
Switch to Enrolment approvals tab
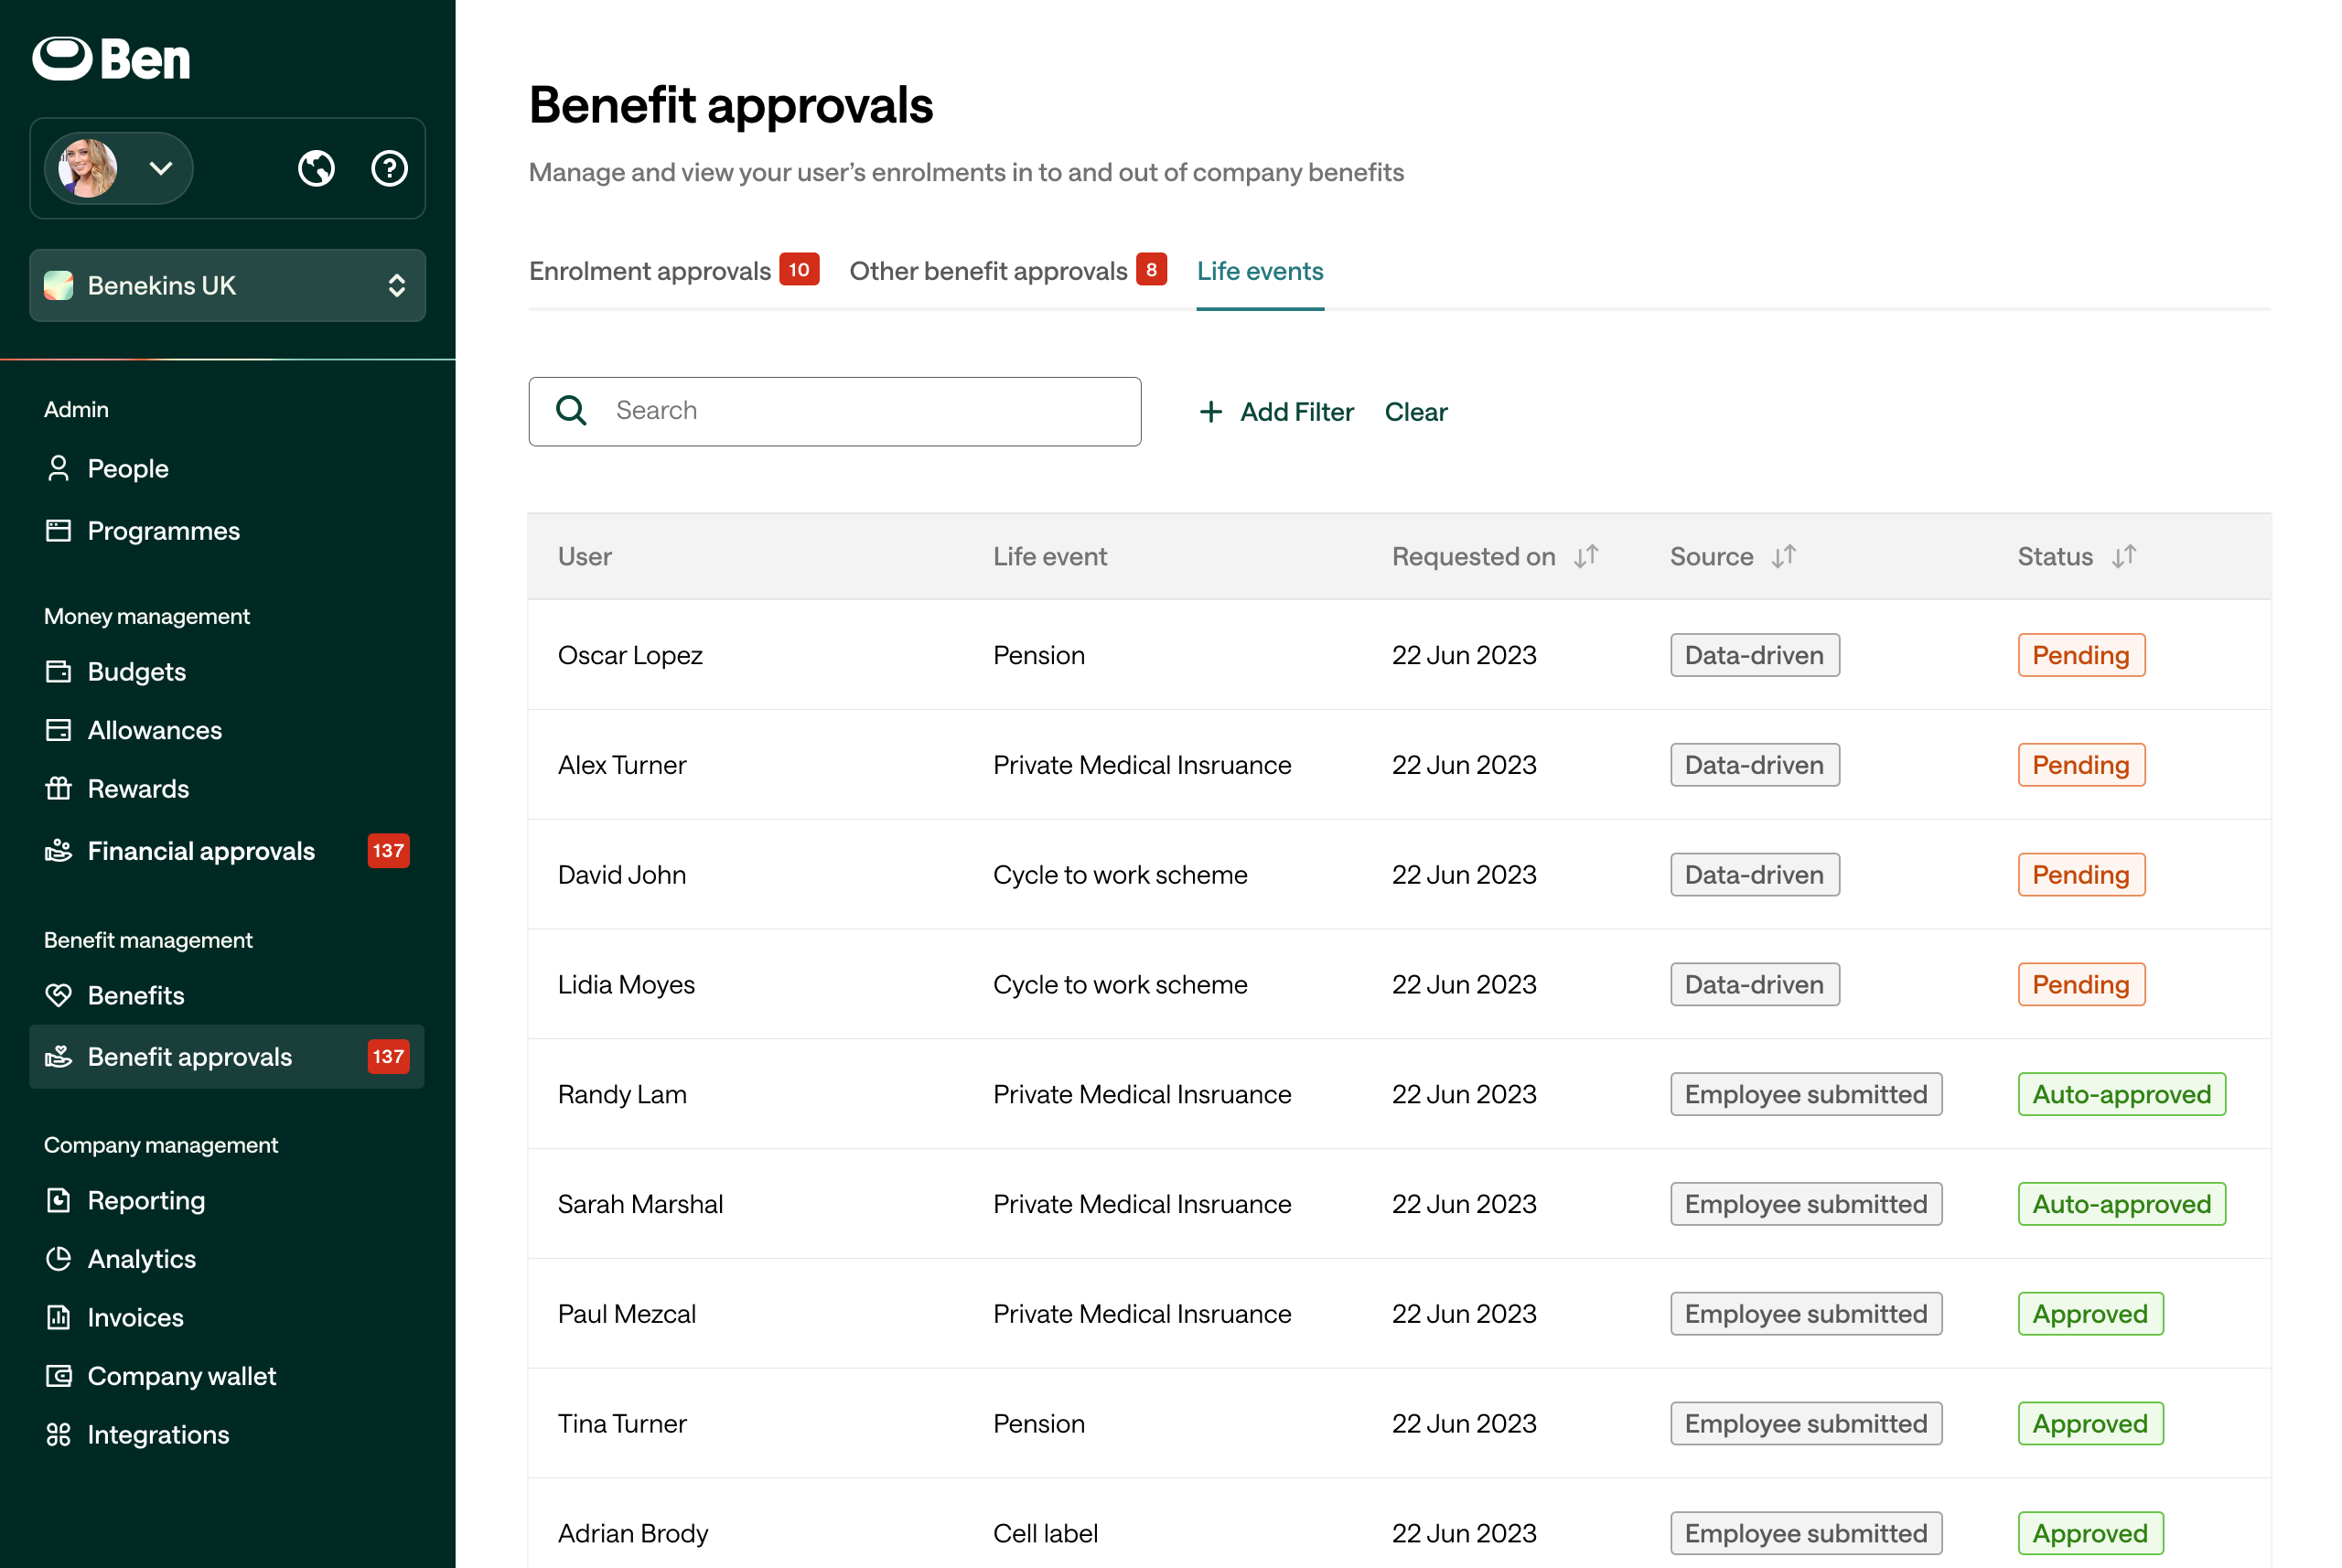674,271
